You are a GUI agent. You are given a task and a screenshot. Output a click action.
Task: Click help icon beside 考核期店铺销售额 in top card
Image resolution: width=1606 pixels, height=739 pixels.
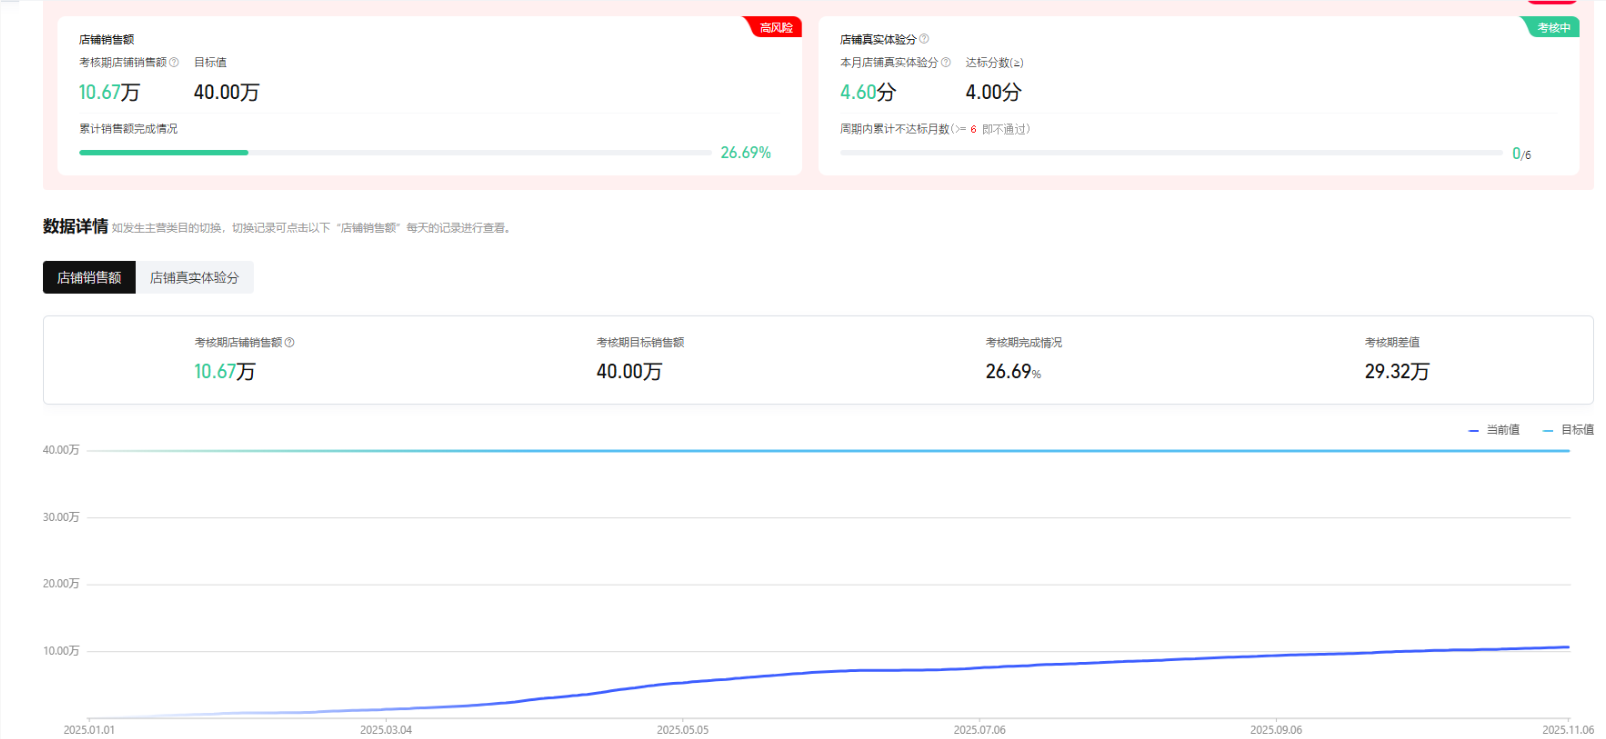[174, 62]
